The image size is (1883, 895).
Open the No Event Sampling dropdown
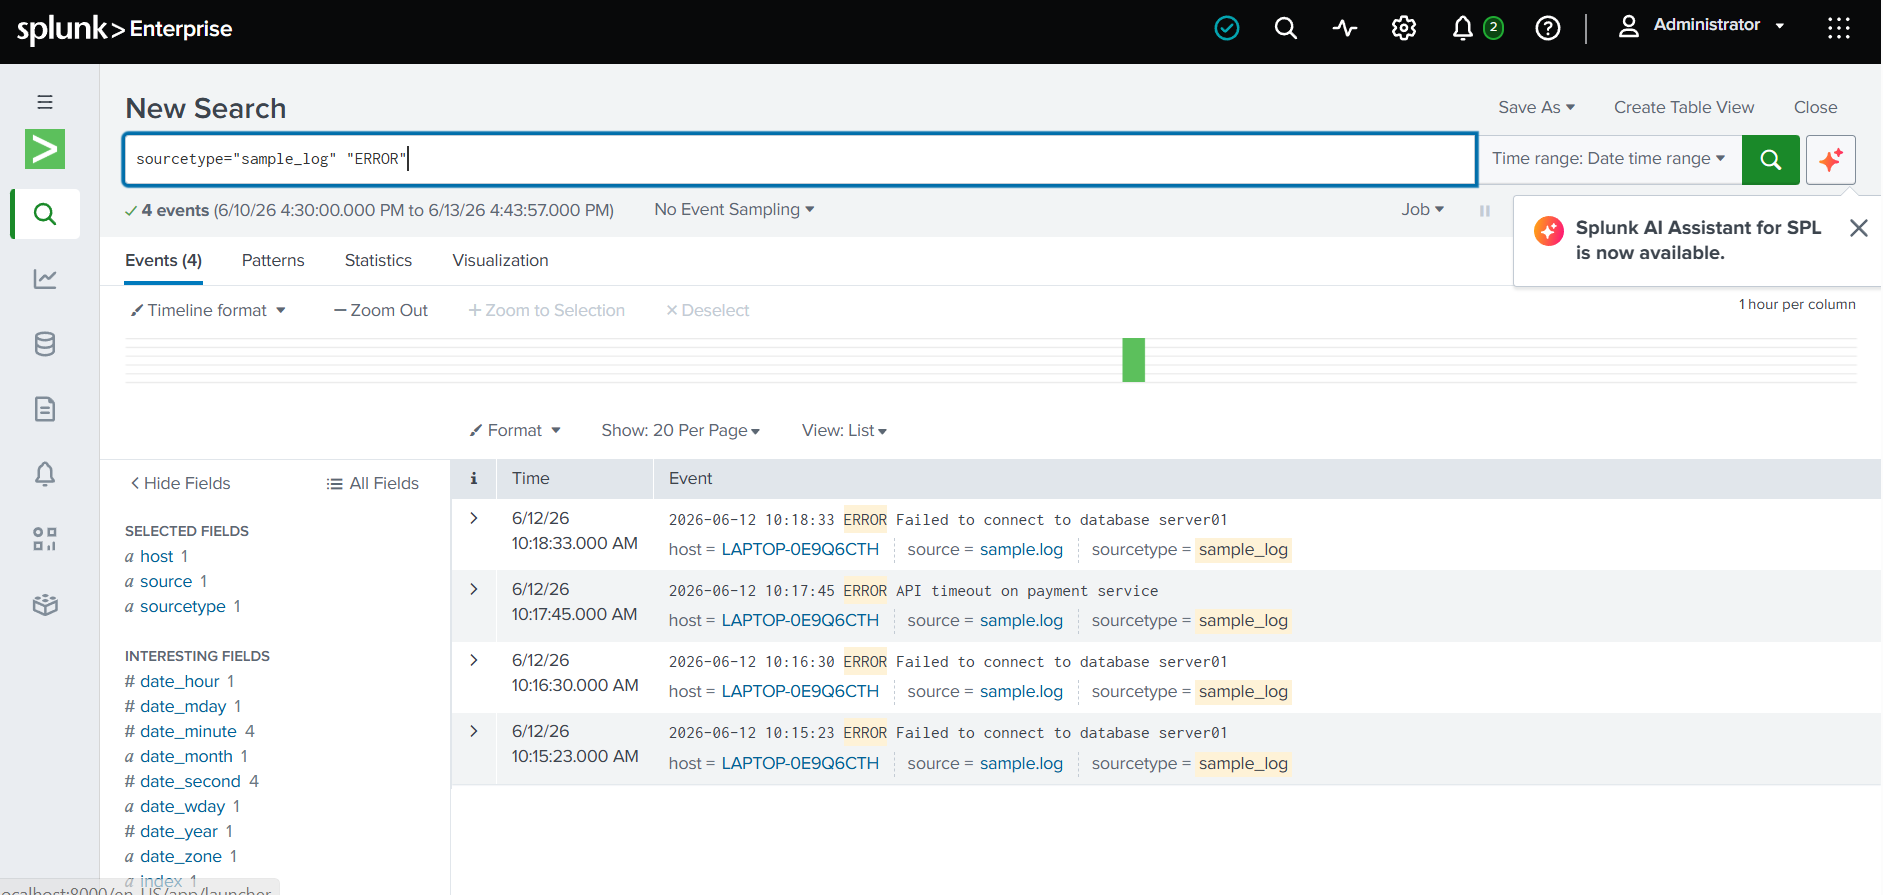click(x=734, y=209)
